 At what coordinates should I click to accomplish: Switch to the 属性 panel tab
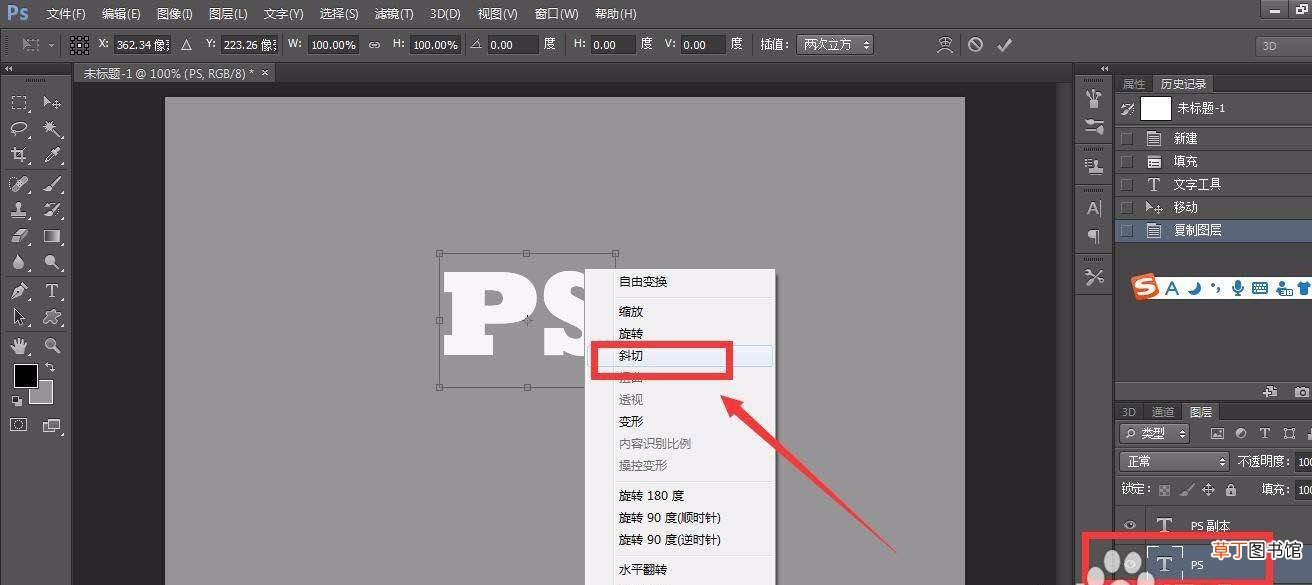[x=1134, y=84]
